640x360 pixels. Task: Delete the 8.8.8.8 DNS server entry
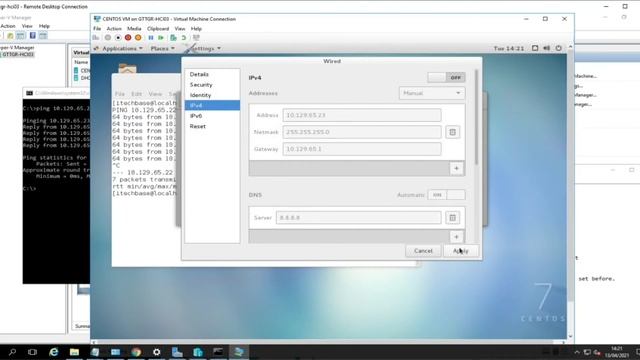tap(452, 218)
